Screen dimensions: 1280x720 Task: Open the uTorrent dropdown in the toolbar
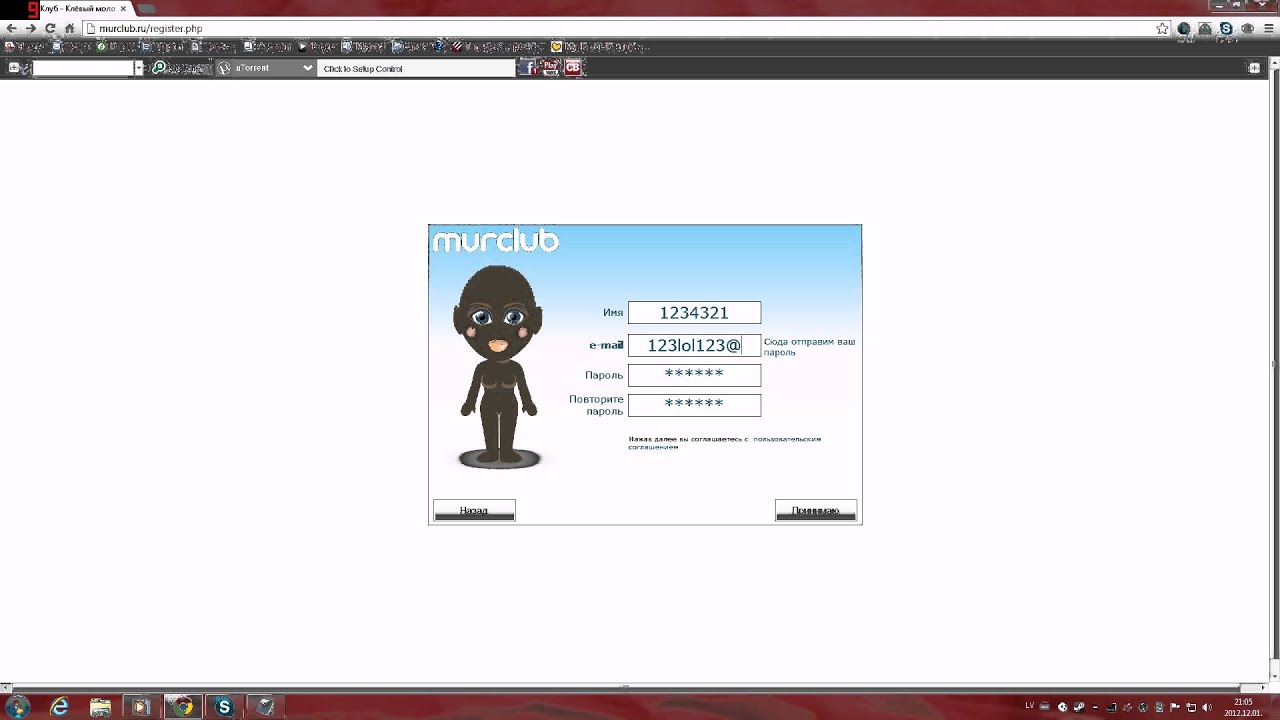(266, 68)
